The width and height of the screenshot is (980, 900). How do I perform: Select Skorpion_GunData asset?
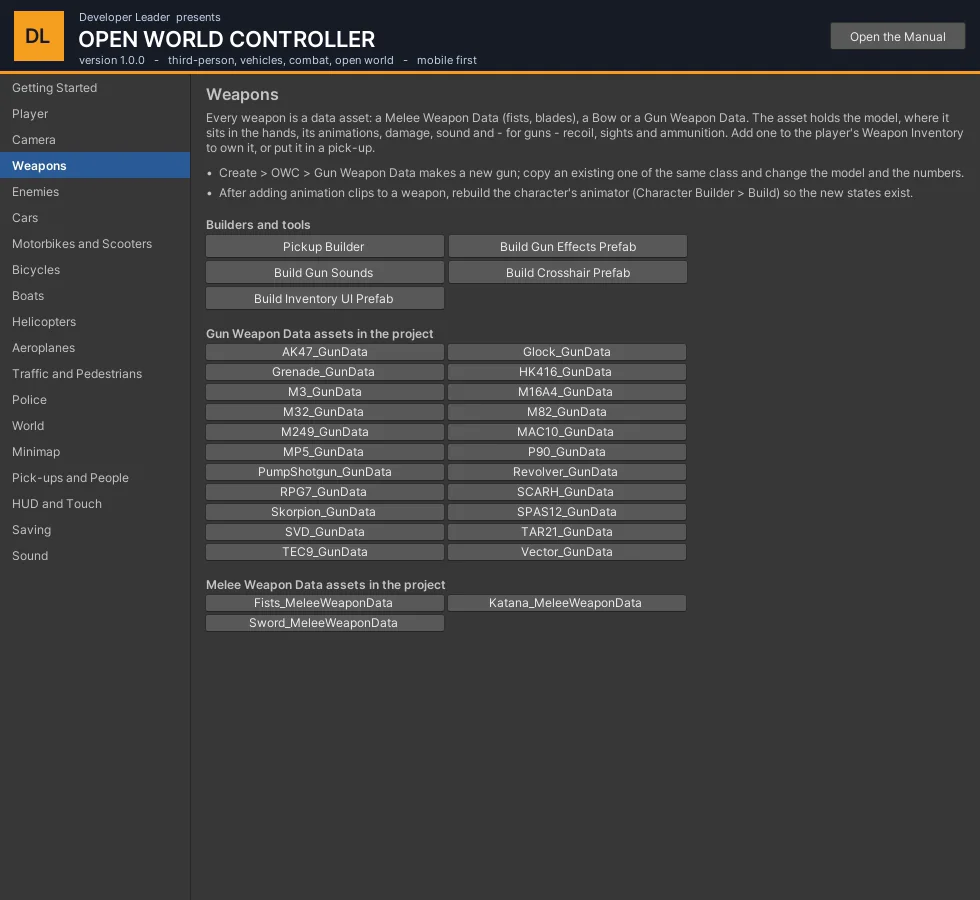(x=325, y=512)
